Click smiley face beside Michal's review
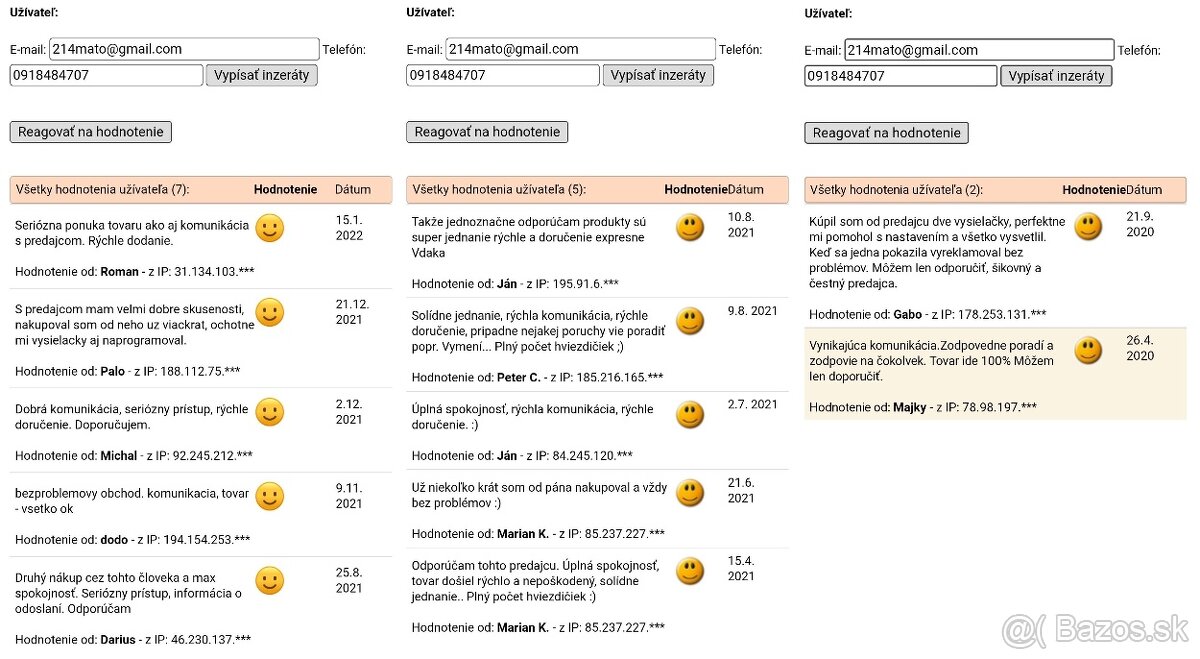 [269, 412]
